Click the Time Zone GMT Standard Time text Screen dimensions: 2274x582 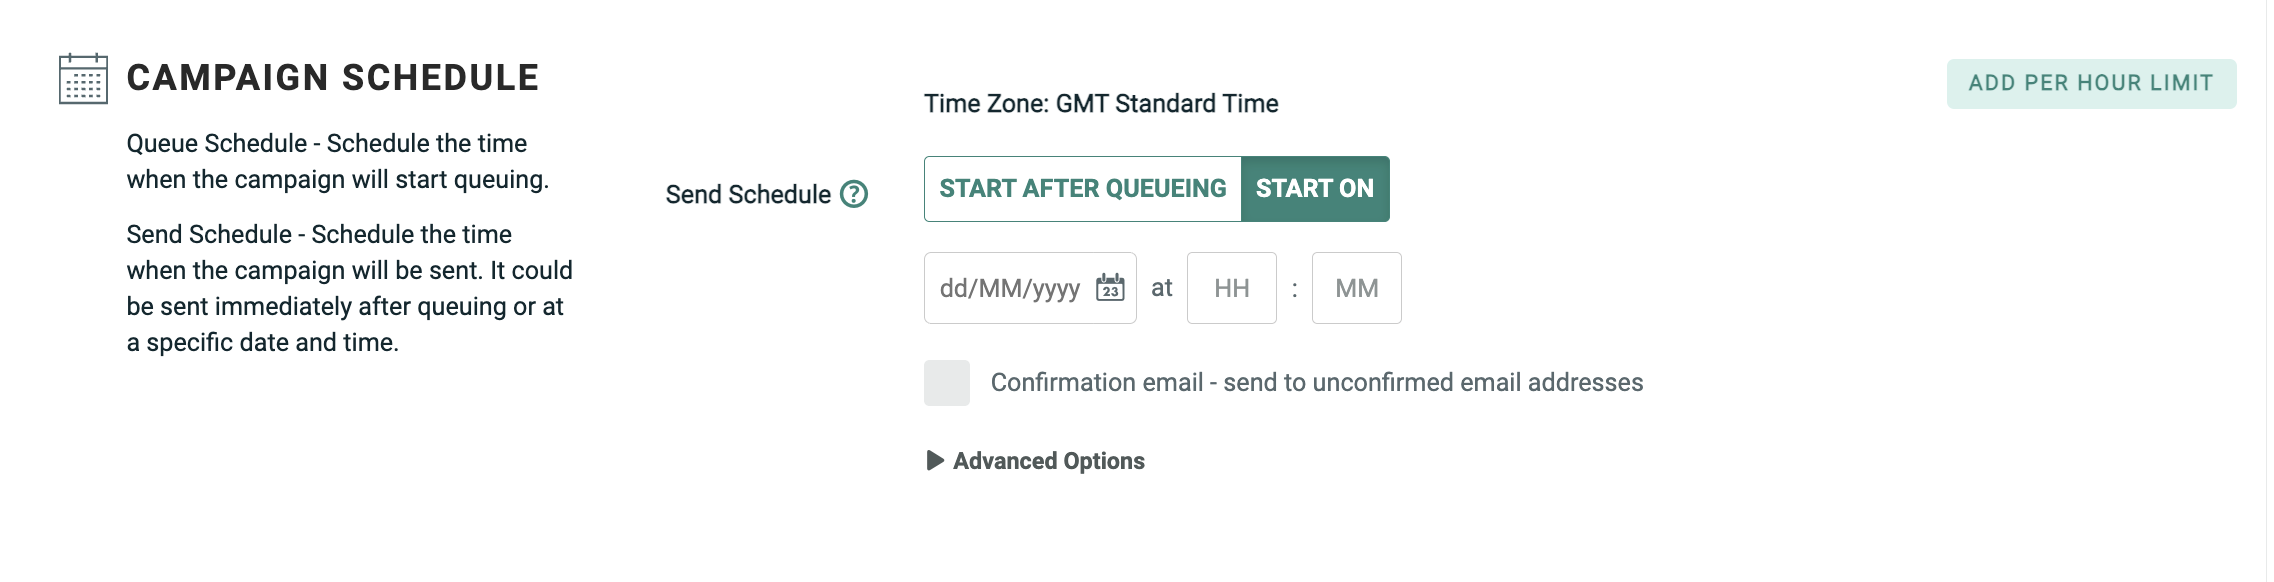[1100, 104]
